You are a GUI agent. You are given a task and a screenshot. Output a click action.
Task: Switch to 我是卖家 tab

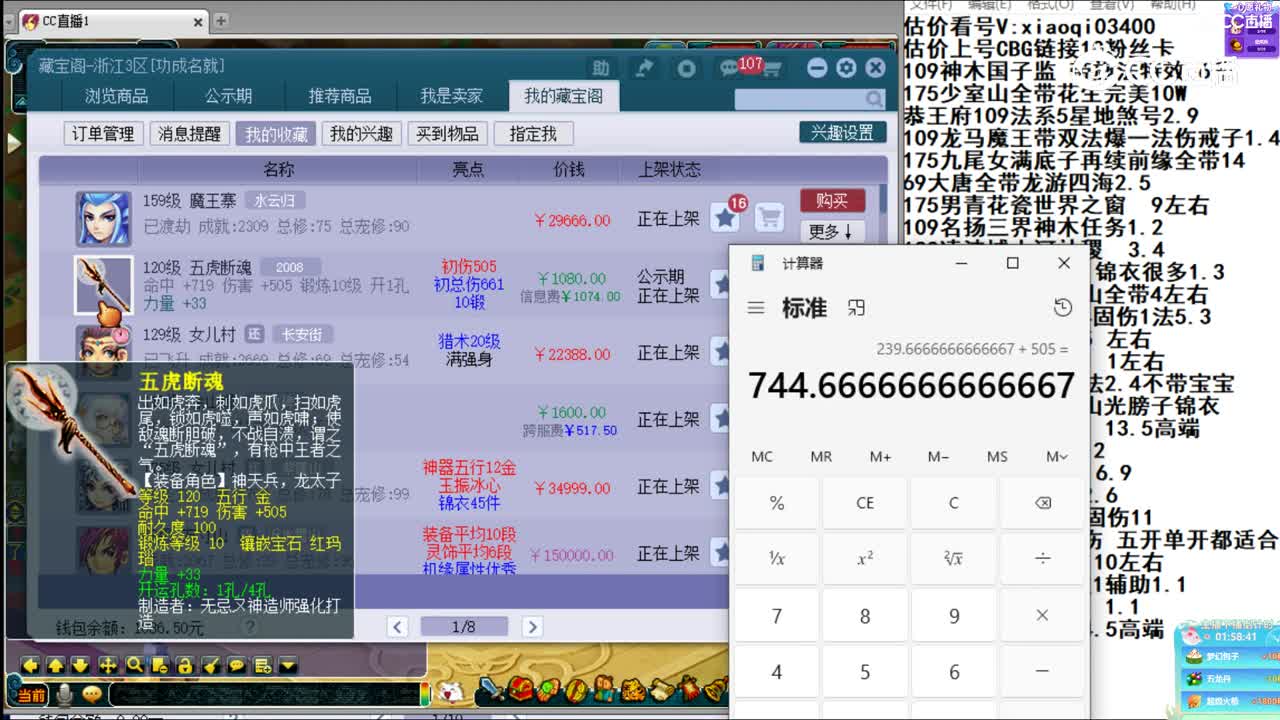(451, 96)
